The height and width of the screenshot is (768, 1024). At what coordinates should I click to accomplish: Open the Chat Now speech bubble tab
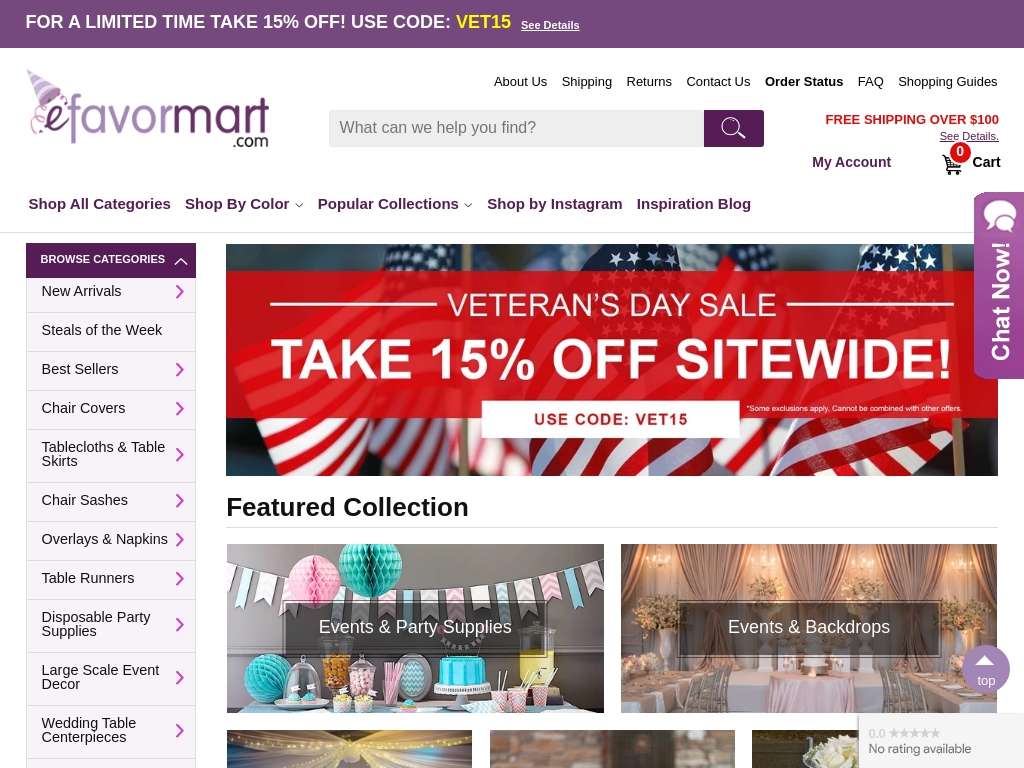(999, 285)
